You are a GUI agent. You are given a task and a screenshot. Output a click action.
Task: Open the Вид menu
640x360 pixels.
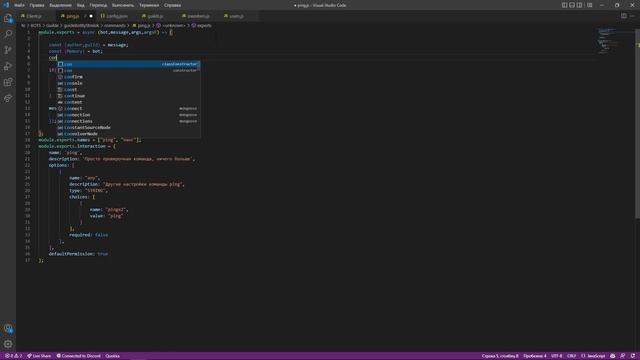coord(81,5)
